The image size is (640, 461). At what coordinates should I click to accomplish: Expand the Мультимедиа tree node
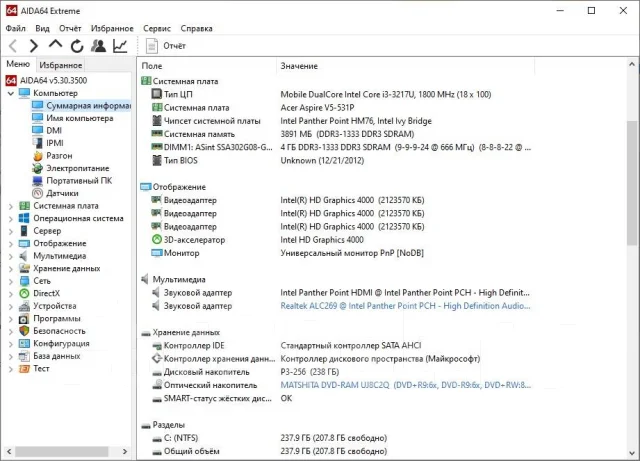click(x=11, y=256)
